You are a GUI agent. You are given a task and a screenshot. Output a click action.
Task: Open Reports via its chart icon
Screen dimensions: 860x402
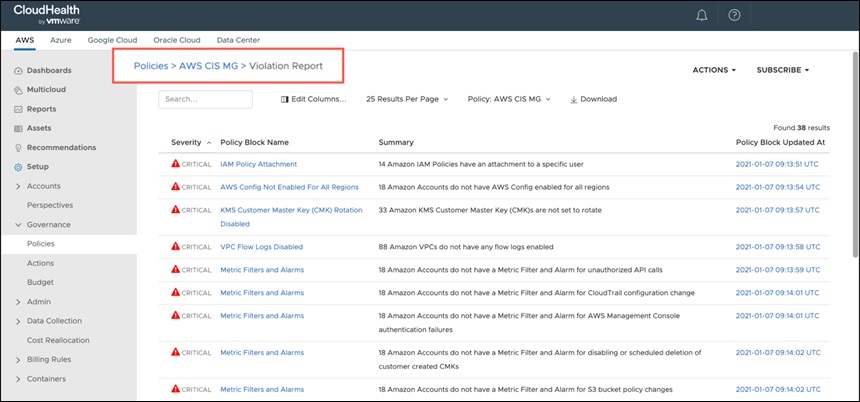18,109
